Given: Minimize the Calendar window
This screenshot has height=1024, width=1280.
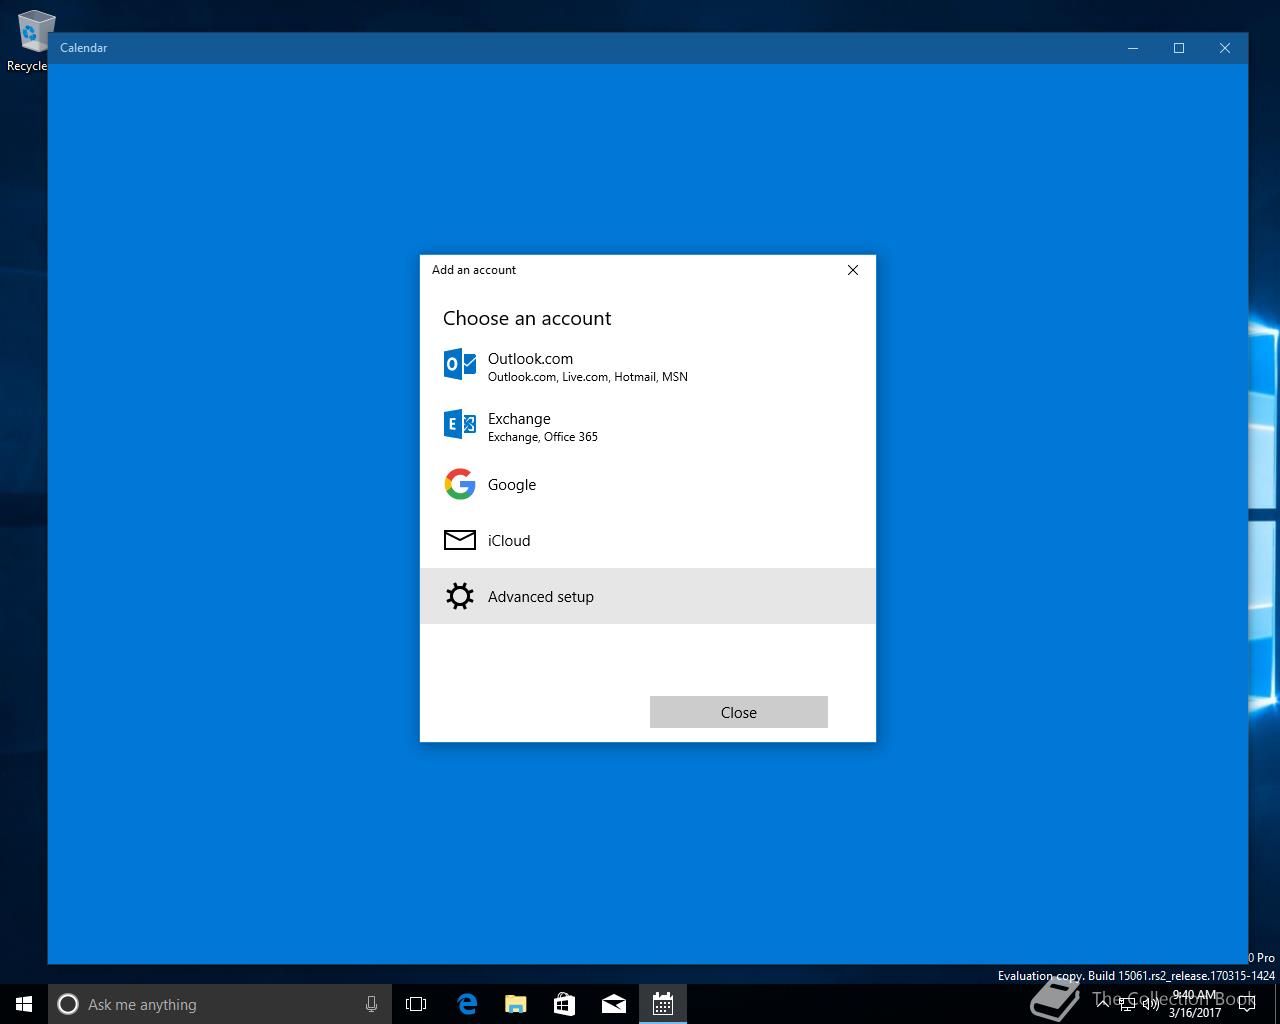Looking at the screenshot, I should click(x=1133, y=48).
